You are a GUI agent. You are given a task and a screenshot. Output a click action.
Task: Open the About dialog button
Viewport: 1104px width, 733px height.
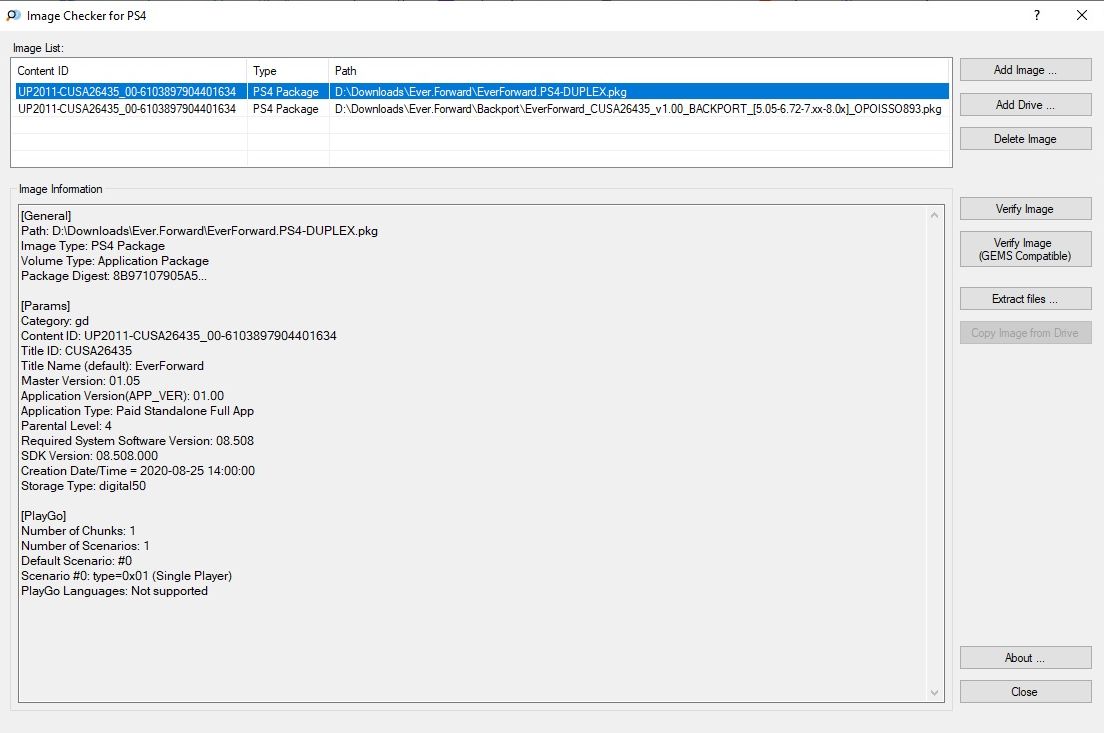(x=1025, y=658)
